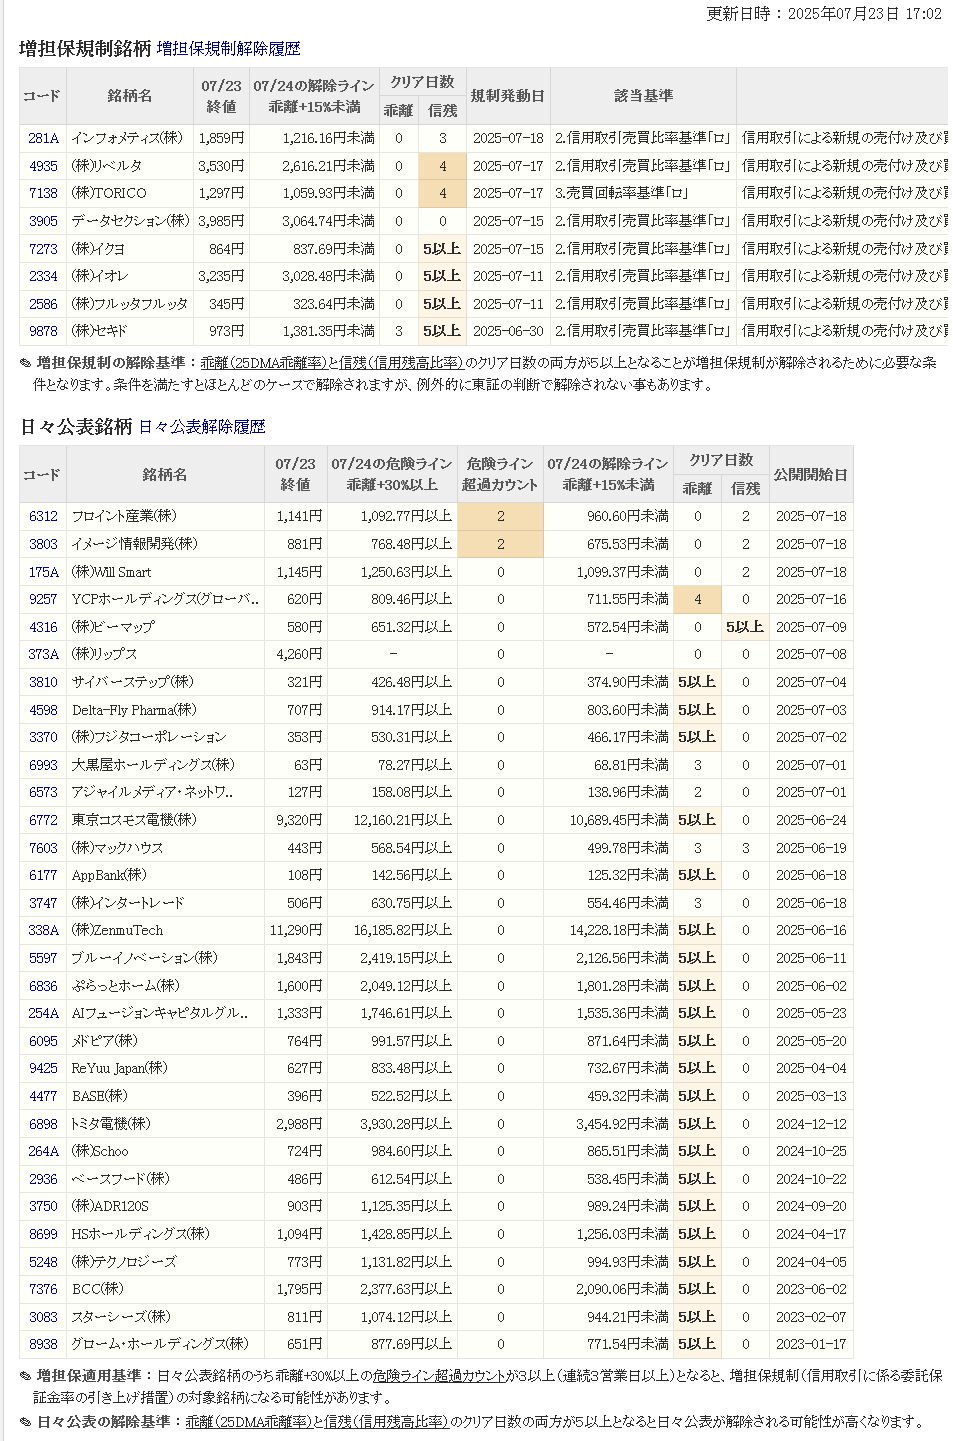This screenshot has width=953, height=1441.
Task: Open stock code 9257
Action: click(43, 599)
